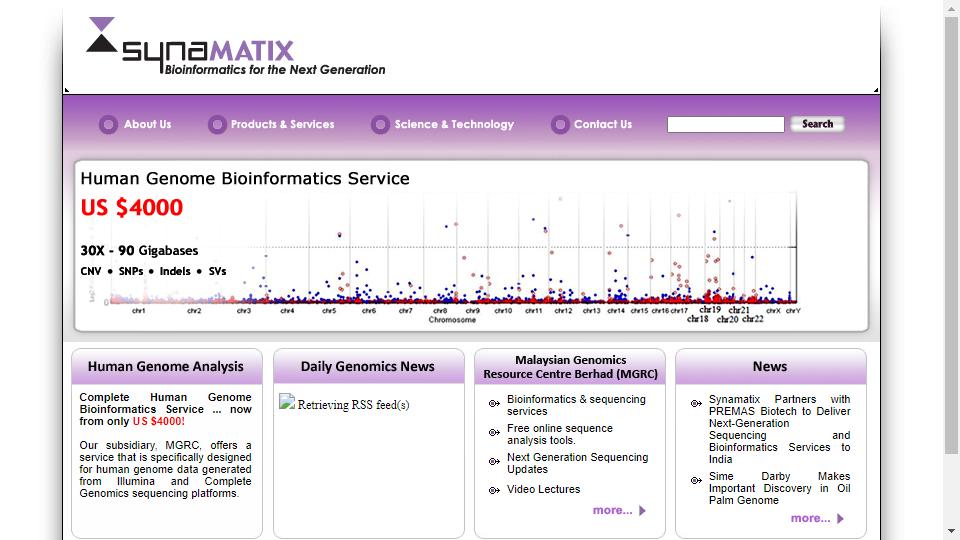Open Sime Darby Oil Palm Genome news
This screenshot has width=960, height=540.
[x=779, y=488]
